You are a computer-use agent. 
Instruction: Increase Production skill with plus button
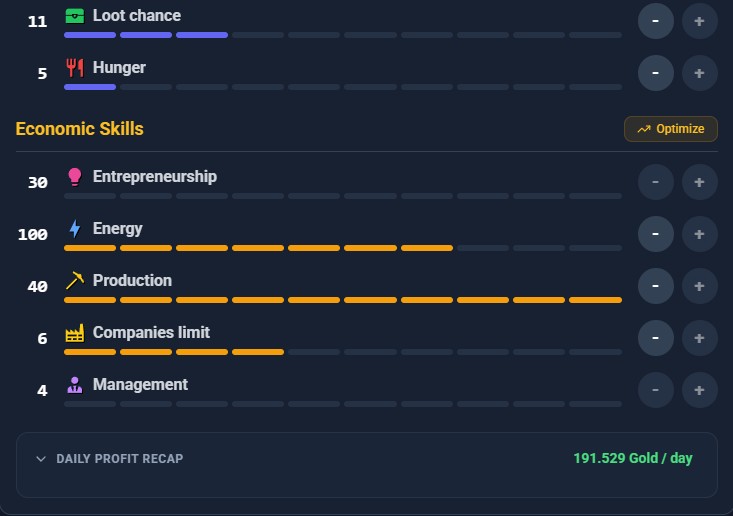coord(699,286)
